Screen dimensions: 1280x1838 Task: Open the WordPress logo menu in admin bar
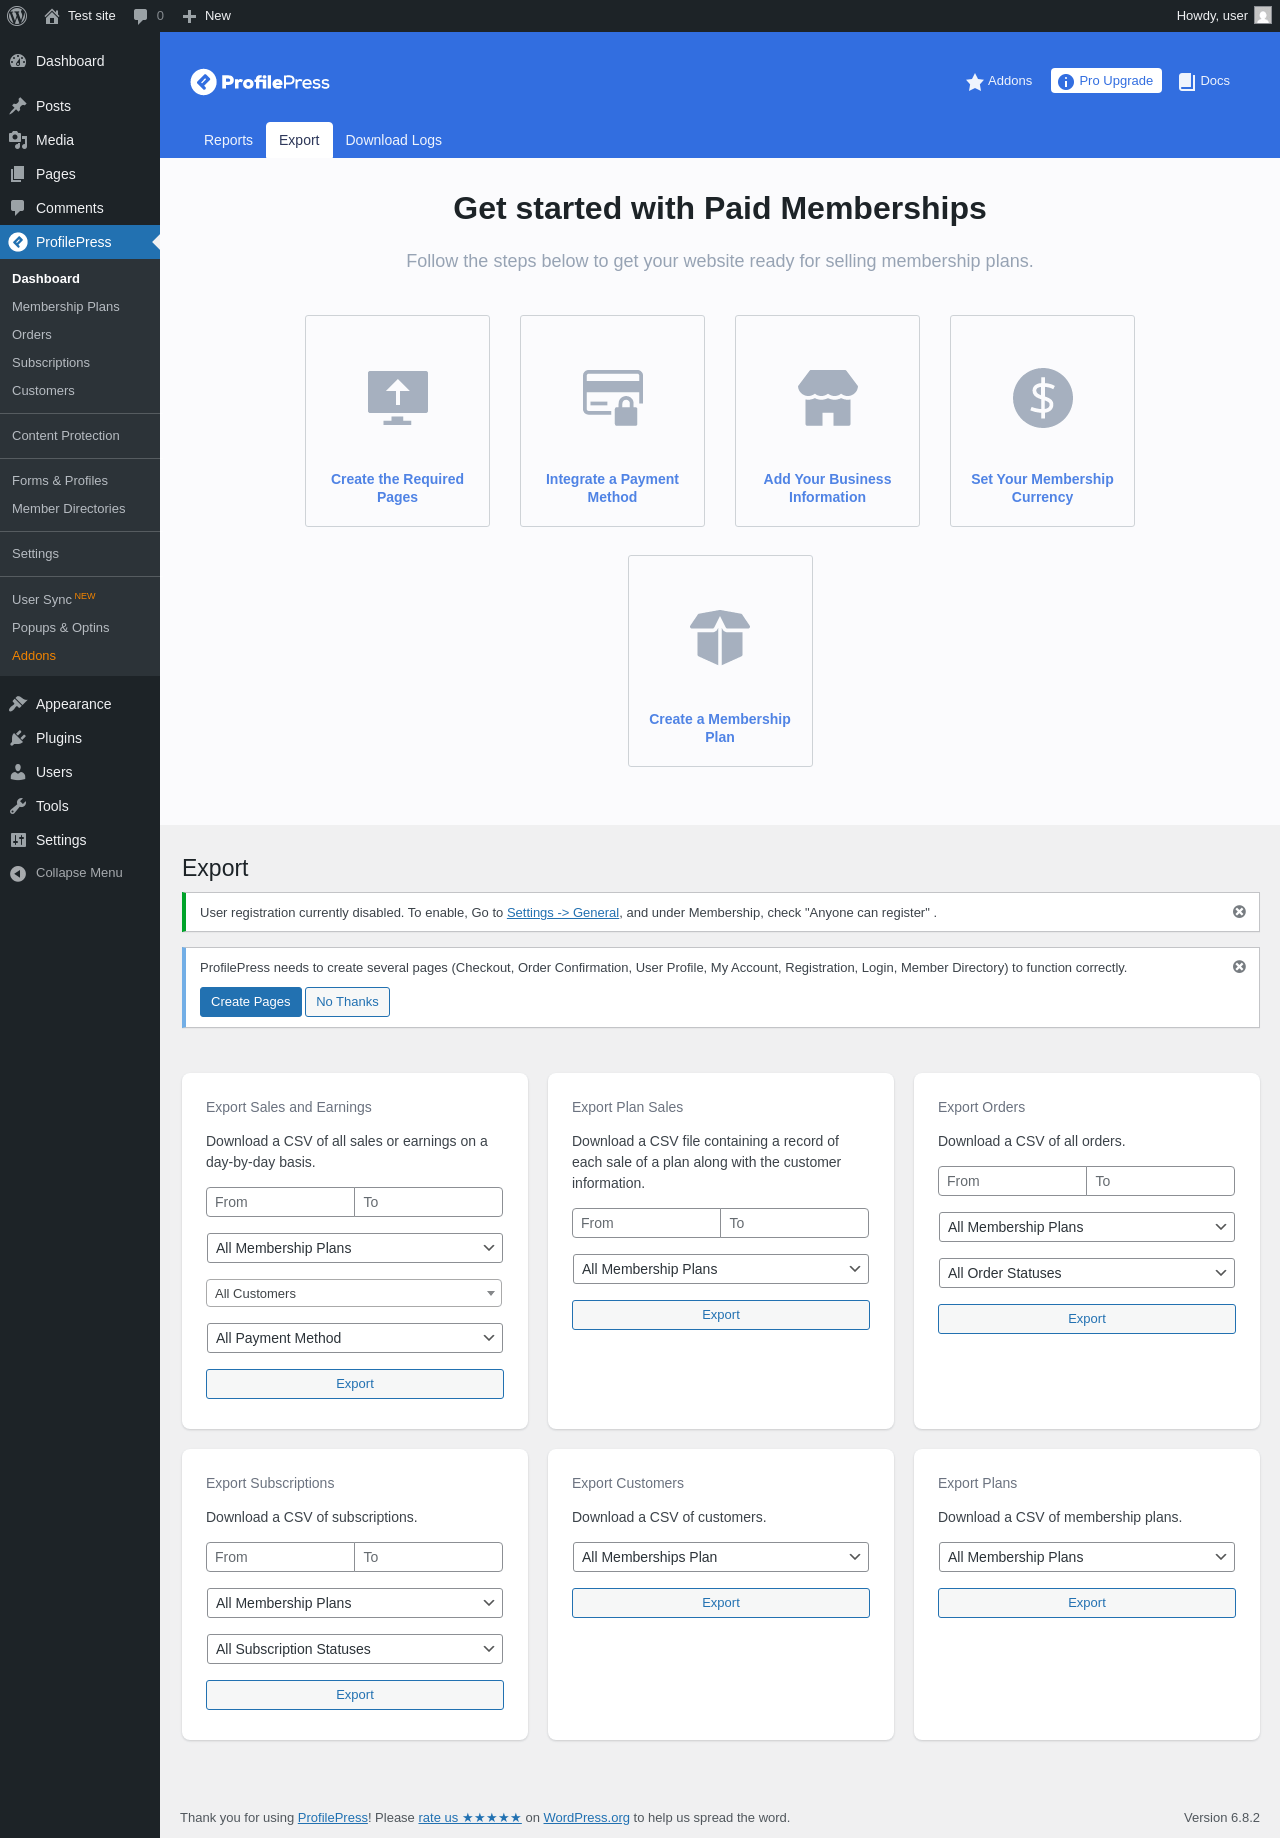tap(17, 16)
